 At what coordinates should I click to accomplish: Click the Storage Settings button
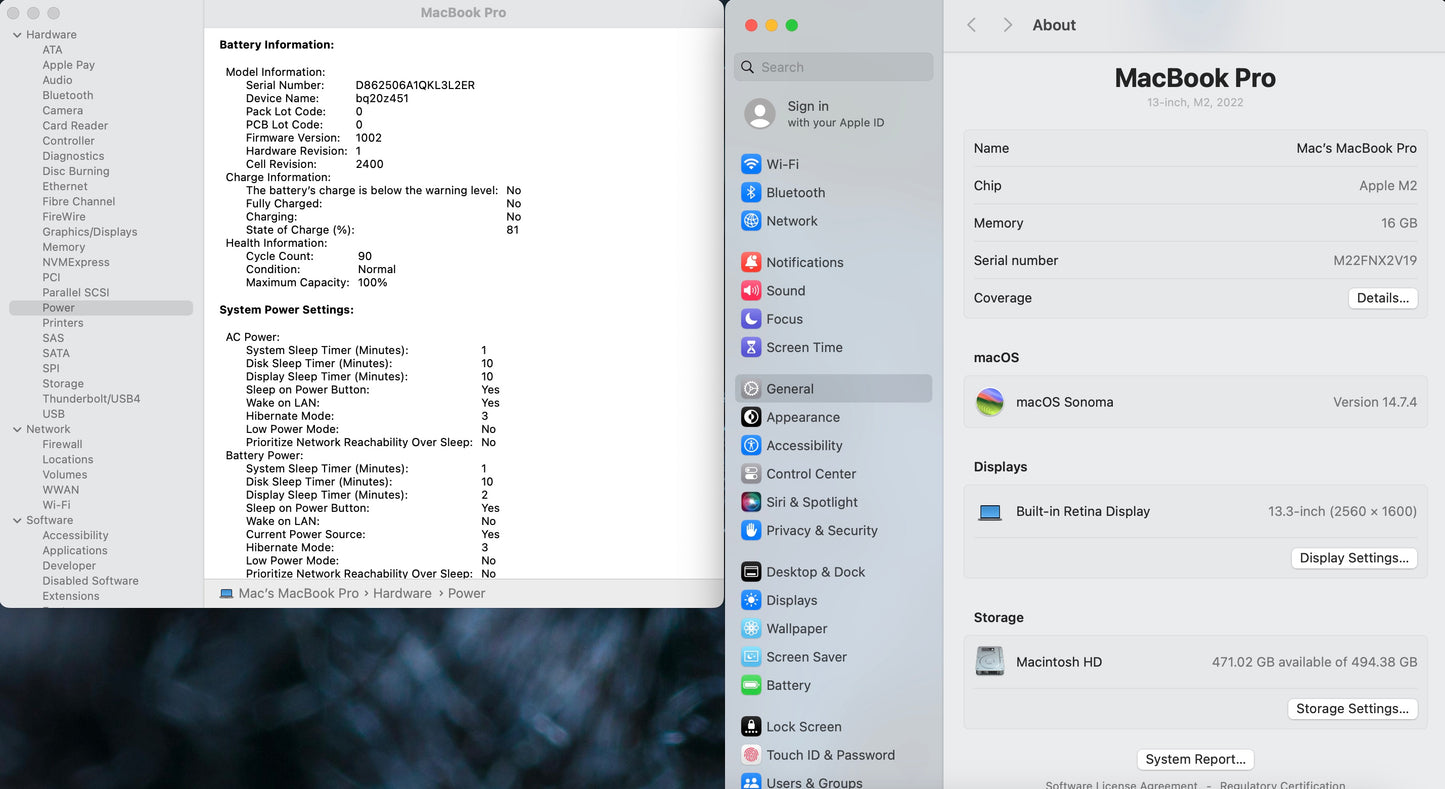coord(1352,708)
